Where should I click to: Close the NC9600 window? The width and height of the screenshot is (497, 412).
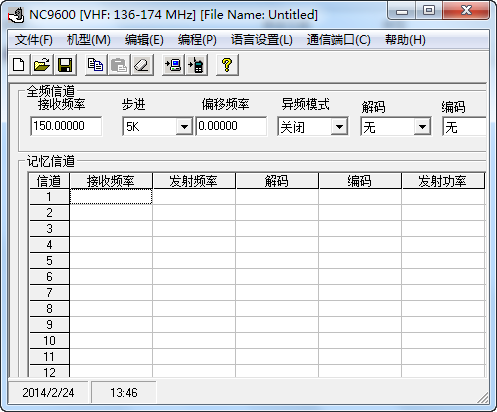pyautogui.click(x=466, y=11)
